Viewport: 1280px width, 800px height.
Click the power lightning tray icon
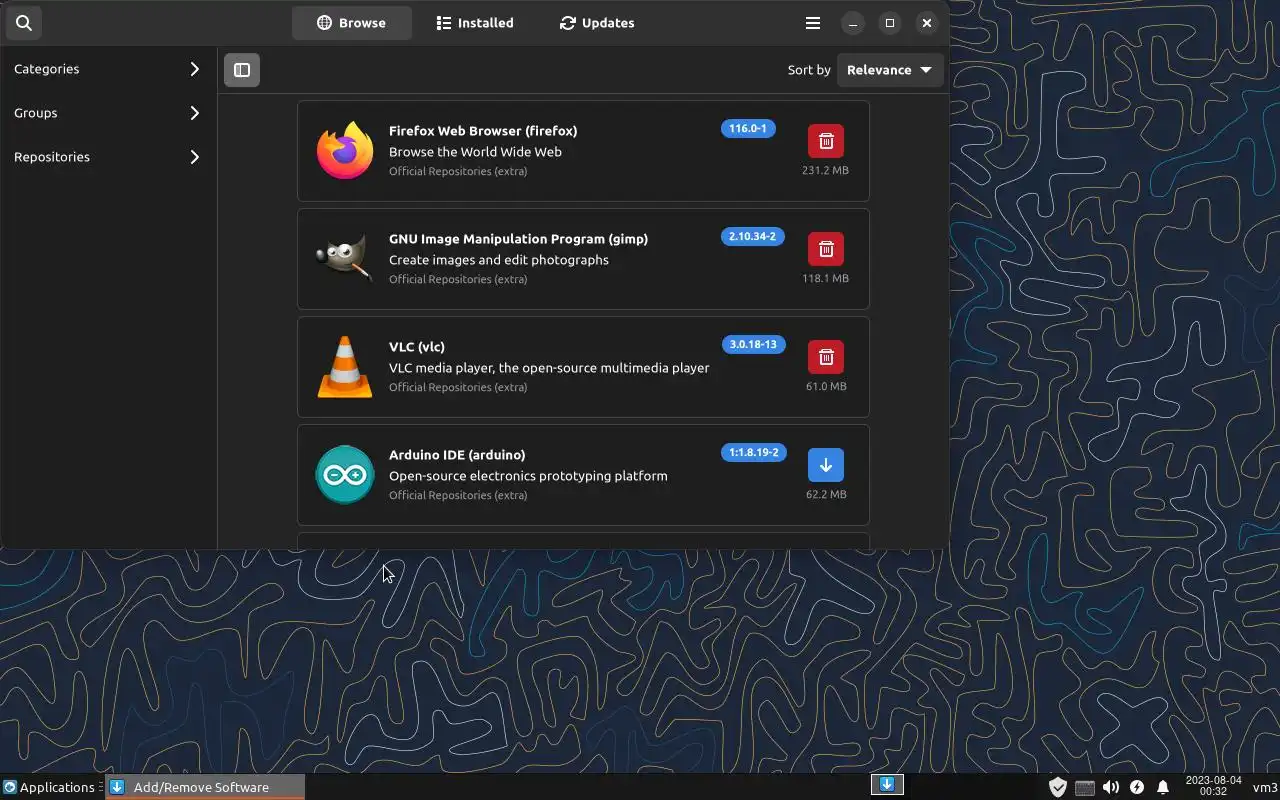click(x=1137, y=787)
